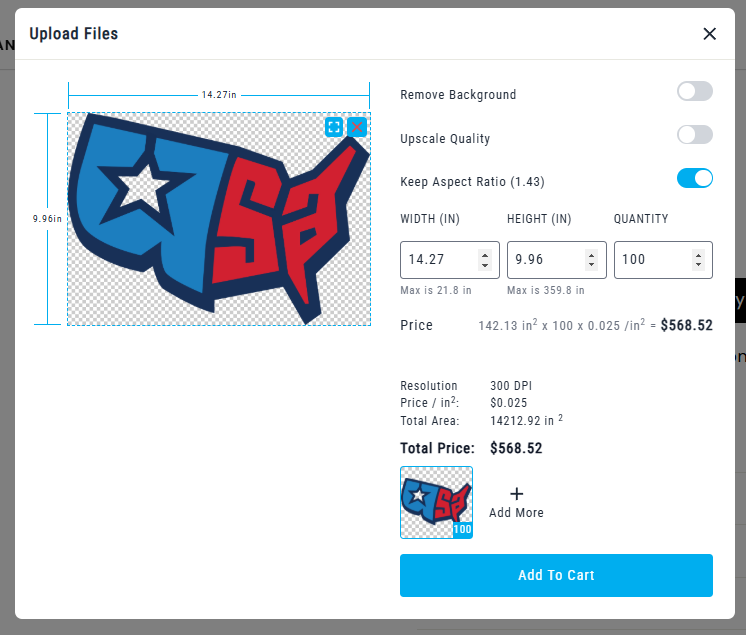This screenshot has height=635, width=746.
Task: Click the 9.96in height dimension label
Action: pos(47,218)
